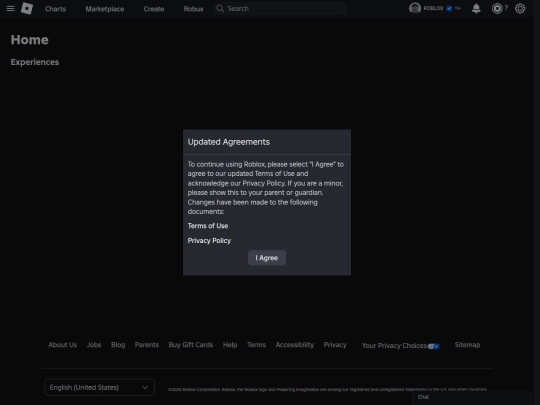Open Your Privacy Choices link

tap(401, 346)
